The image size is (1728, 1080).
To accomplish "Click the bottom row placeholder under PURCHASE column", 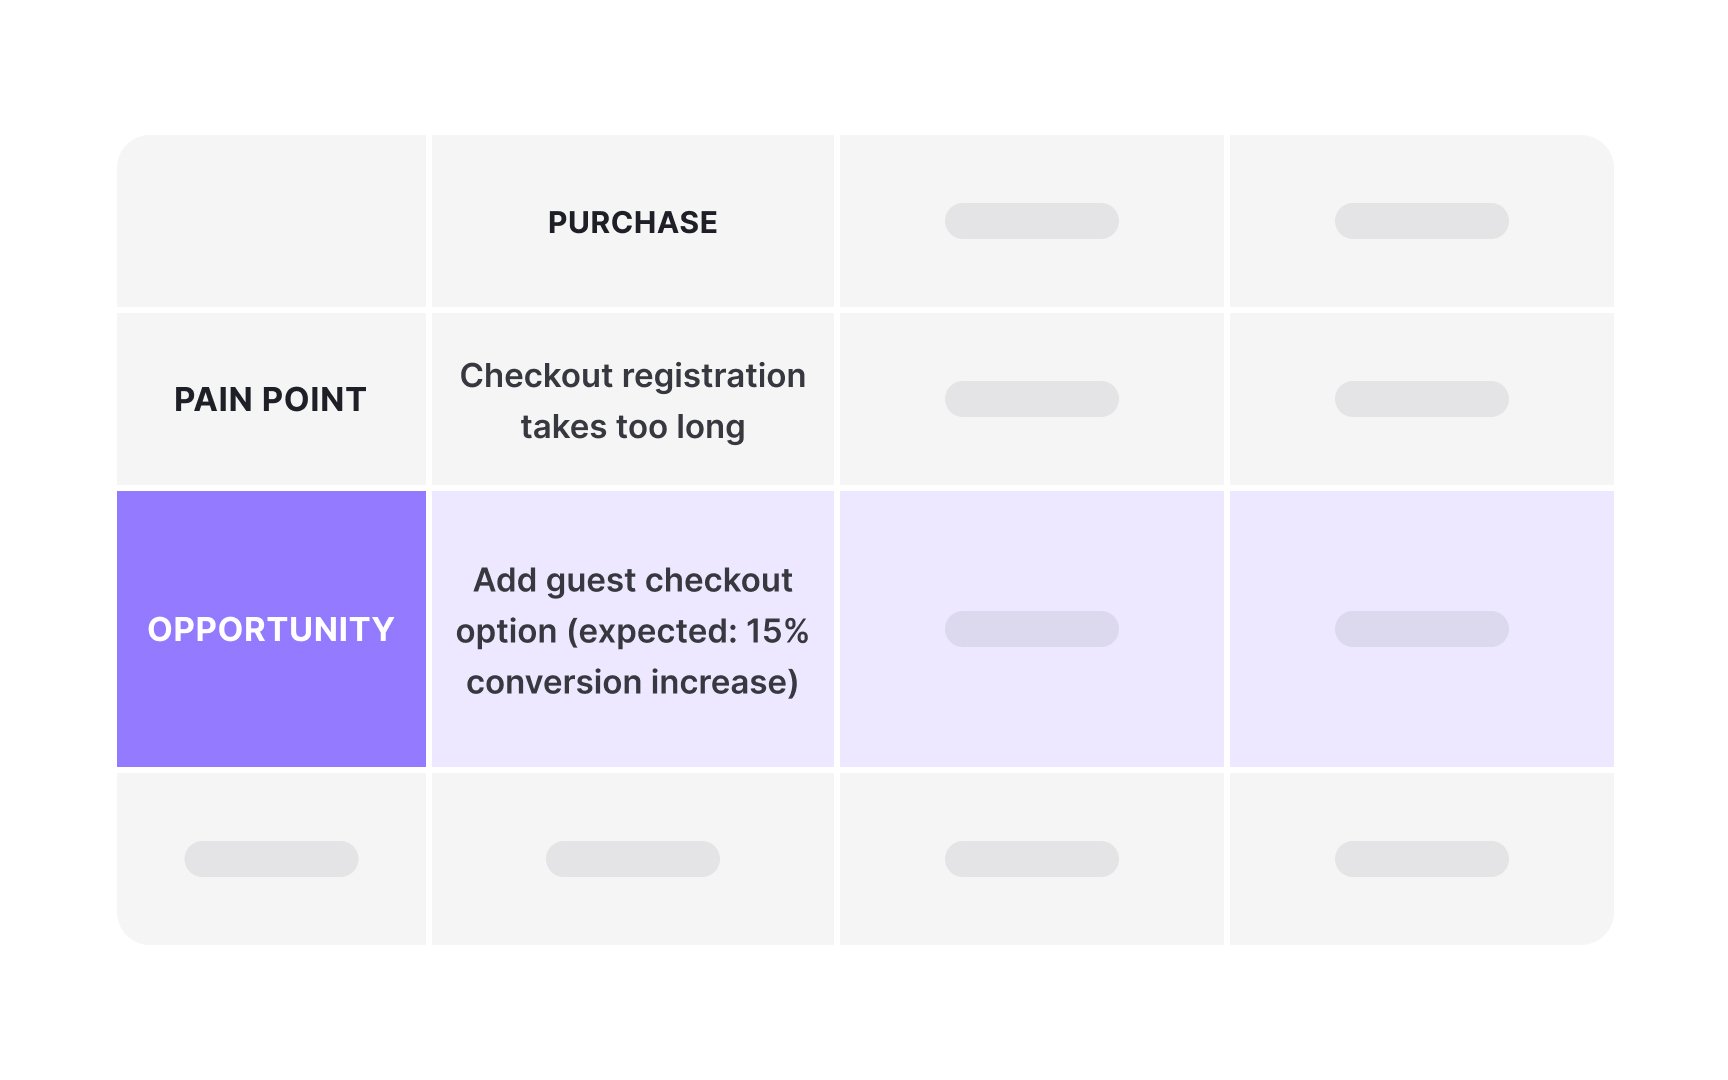I will coord(632,859).
